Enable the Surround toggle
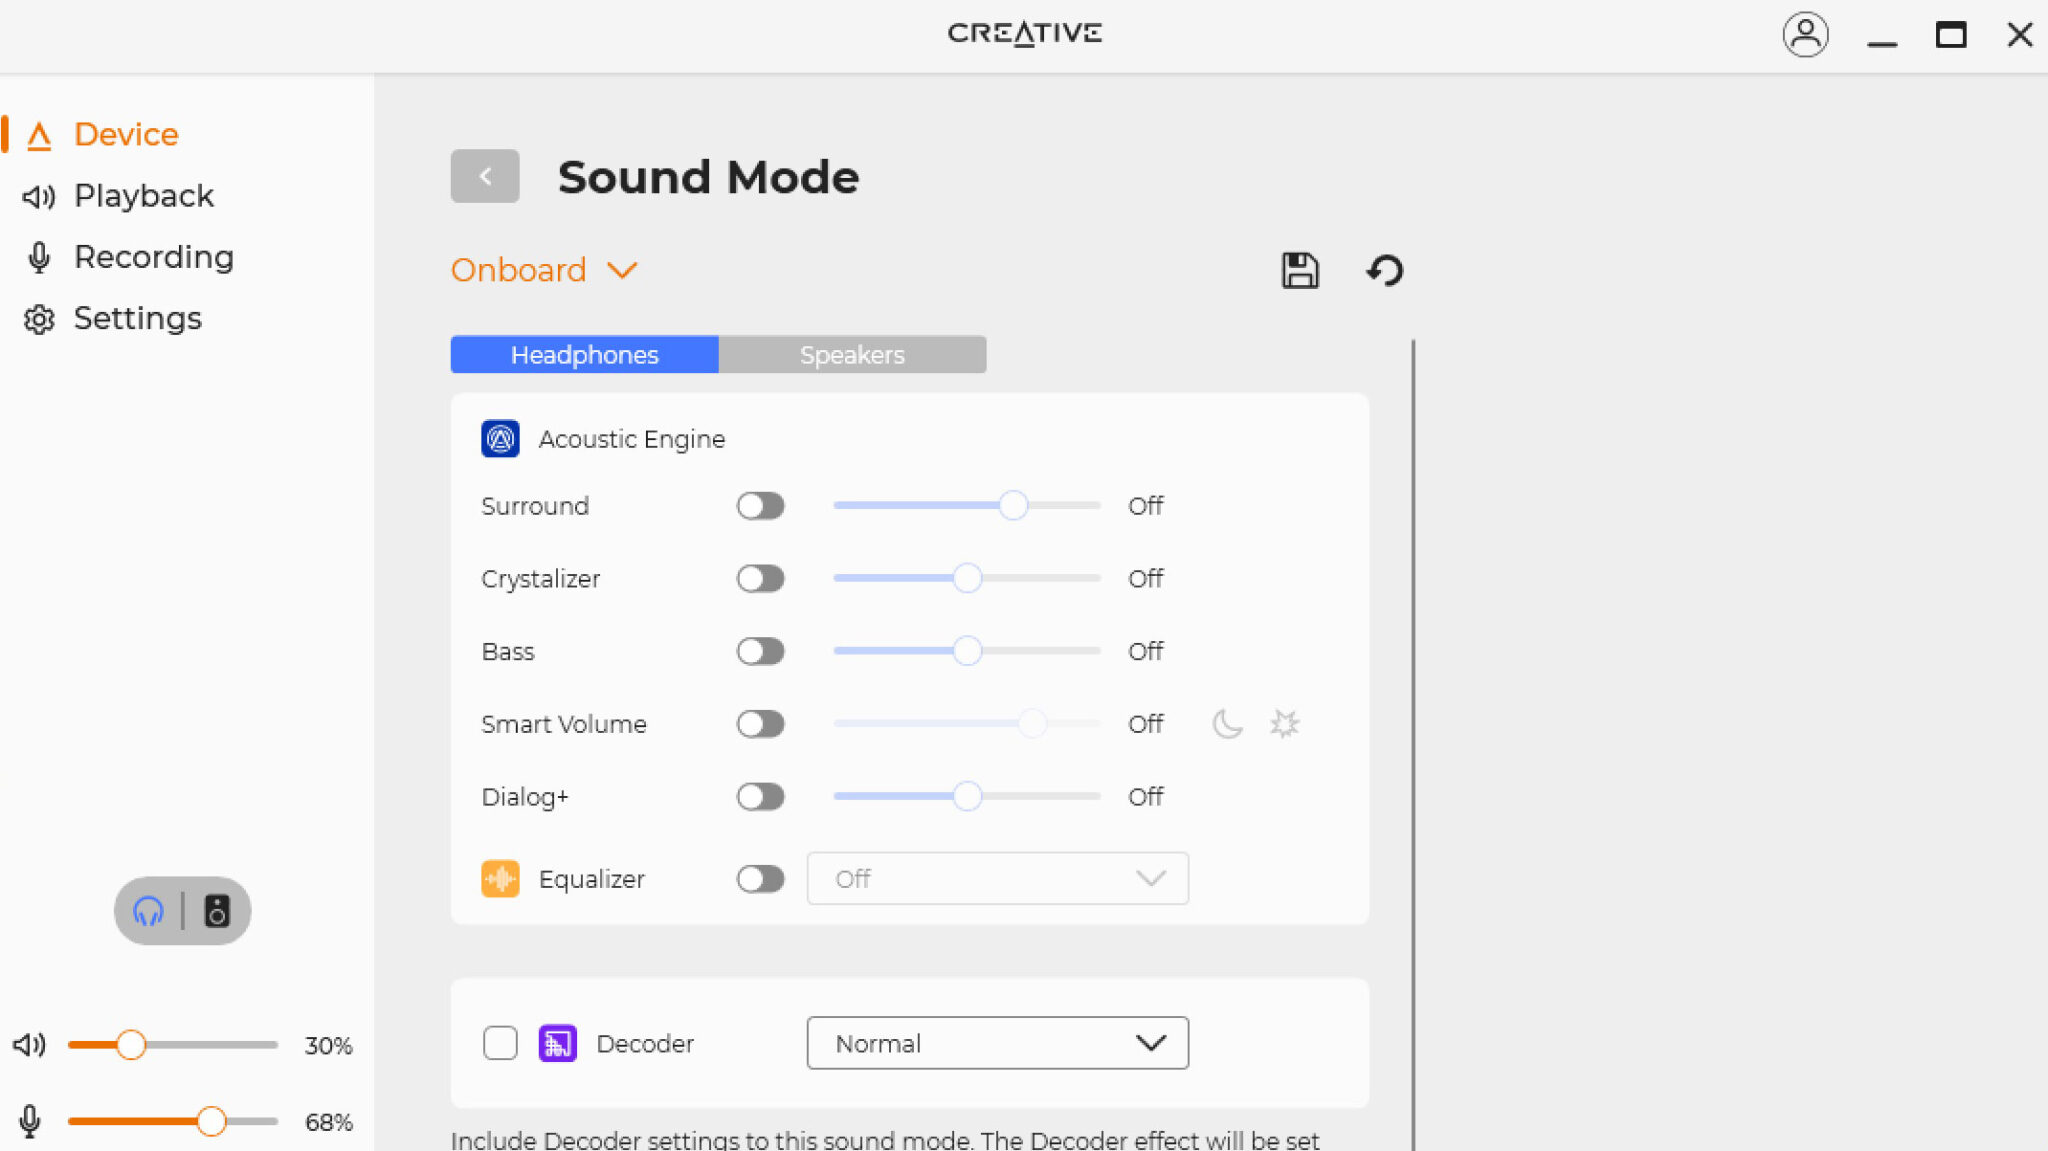The height and width of the screenshot is (1151, 2048). click(760, 506)
